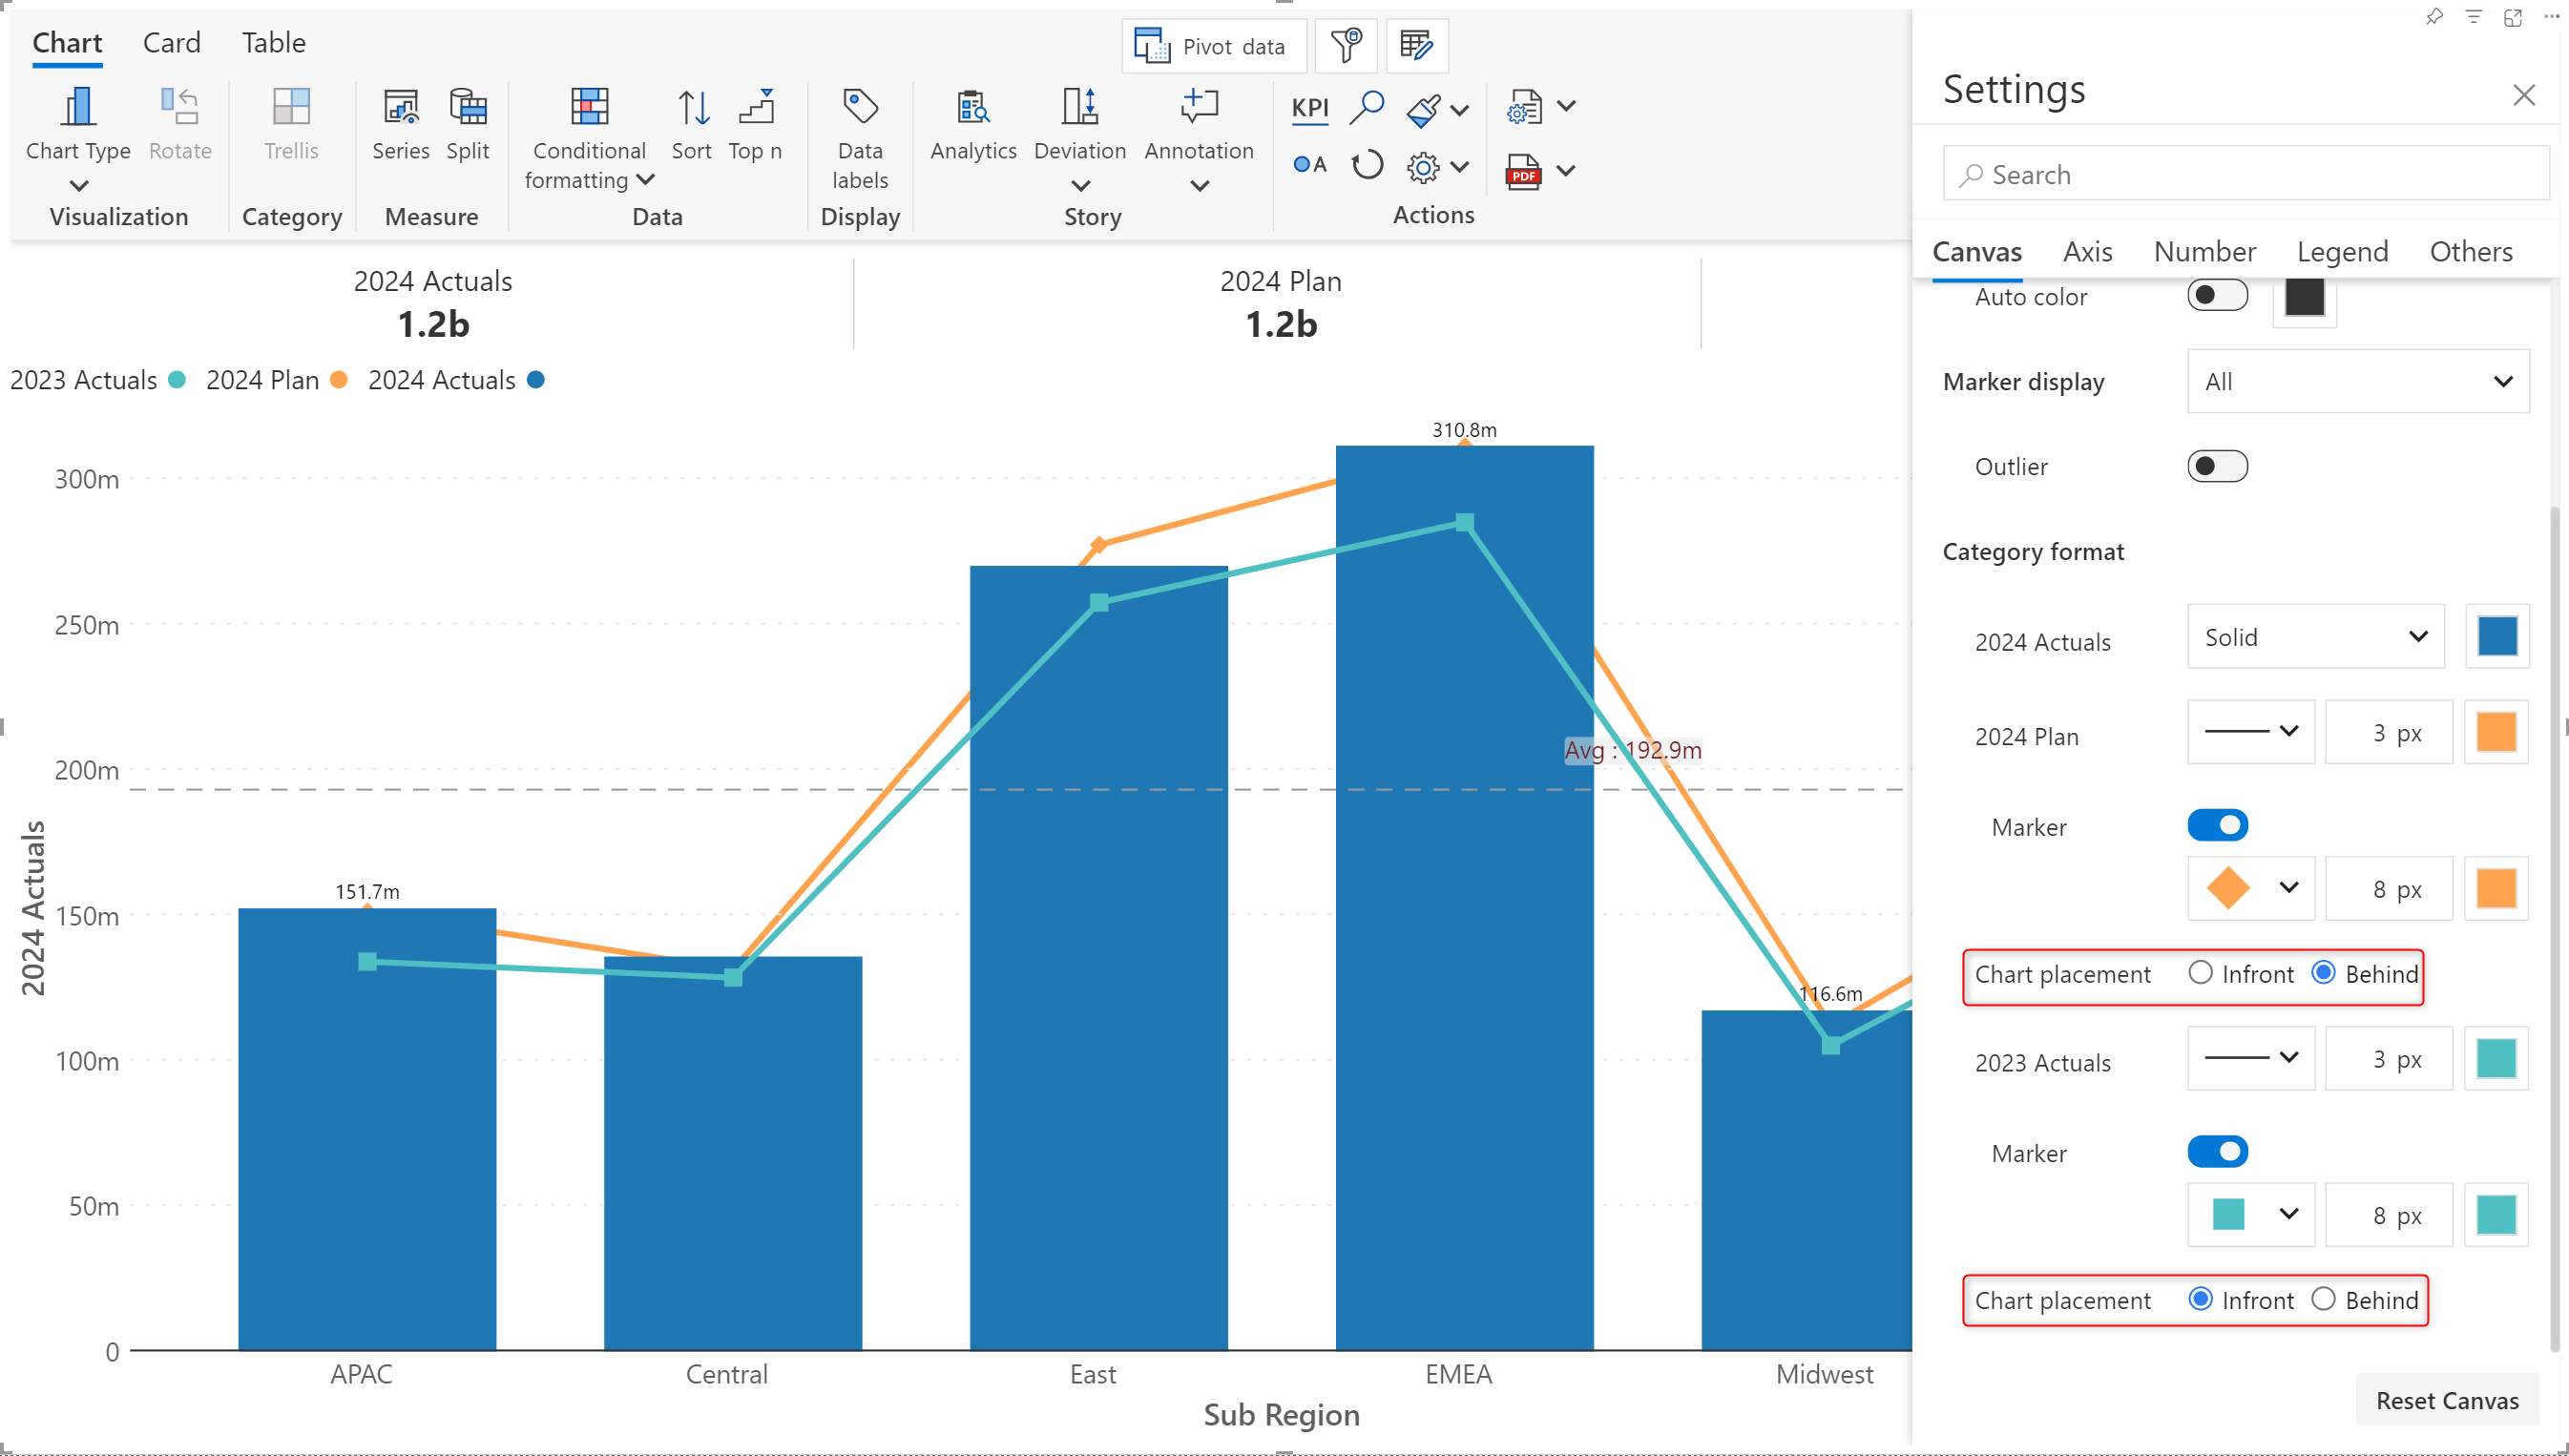
Task: Click the export settings document icon
Action: pos(1524,107)
